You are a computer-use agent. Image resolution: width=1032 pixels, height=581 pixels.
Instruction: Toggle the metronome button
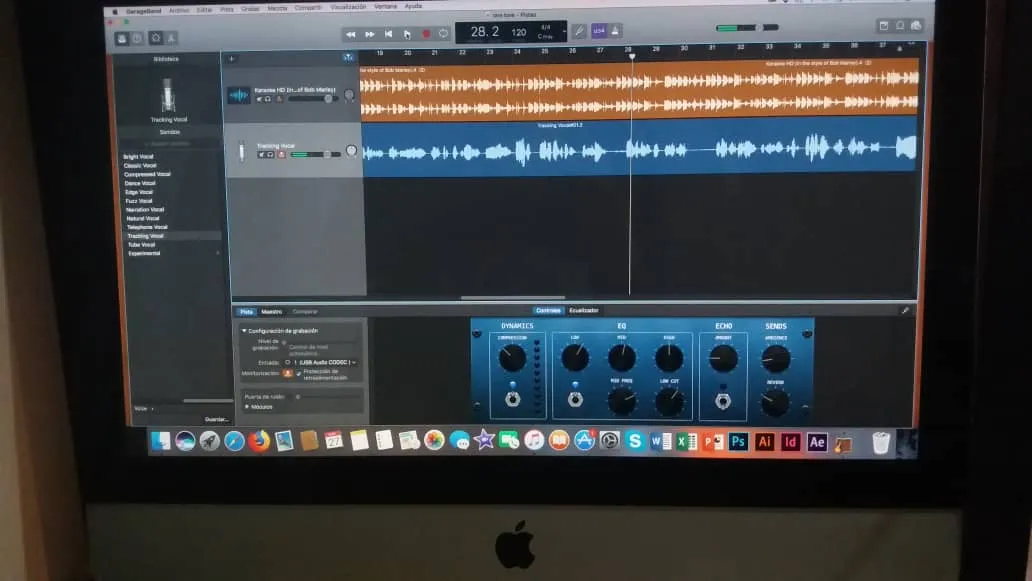point(615,30)
